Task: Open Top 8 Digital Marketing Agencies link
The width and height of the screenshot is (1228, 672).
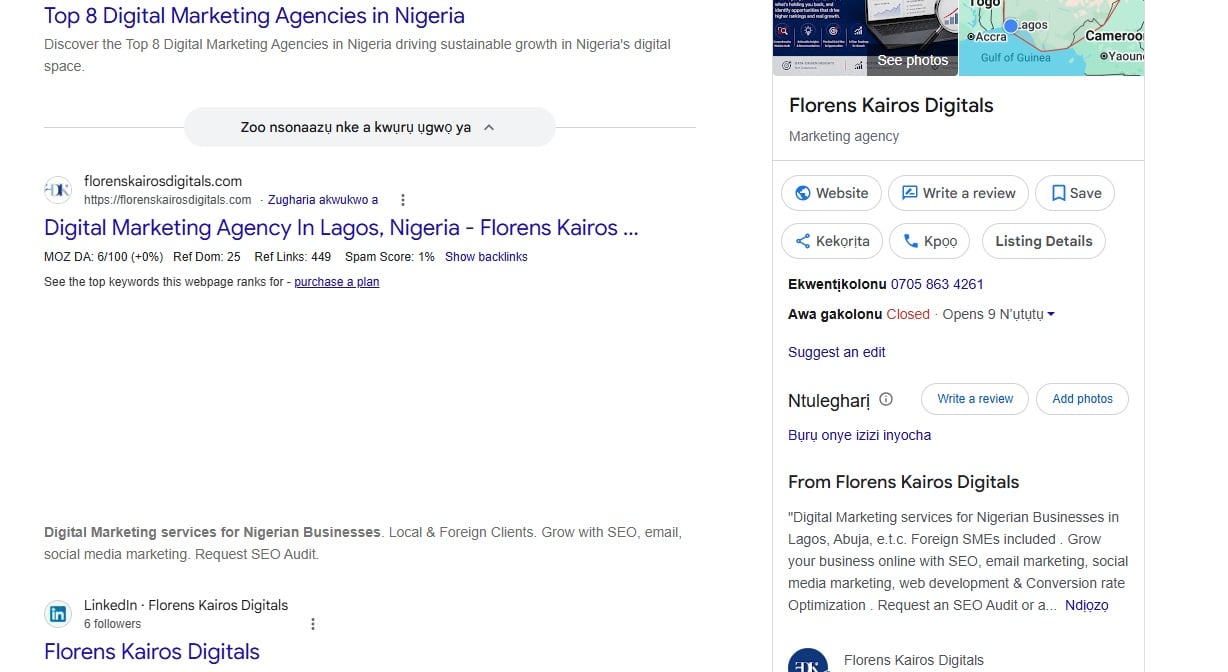Action: click(x=254, y=16)
